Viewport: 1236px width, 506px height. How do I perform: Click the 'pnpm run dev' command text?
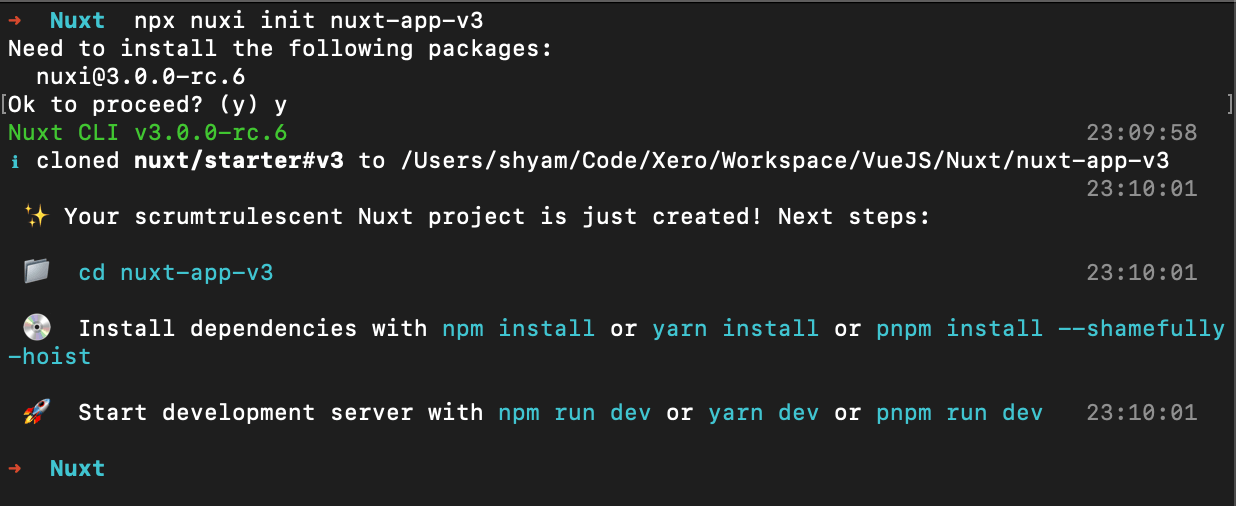click(960, 412)
